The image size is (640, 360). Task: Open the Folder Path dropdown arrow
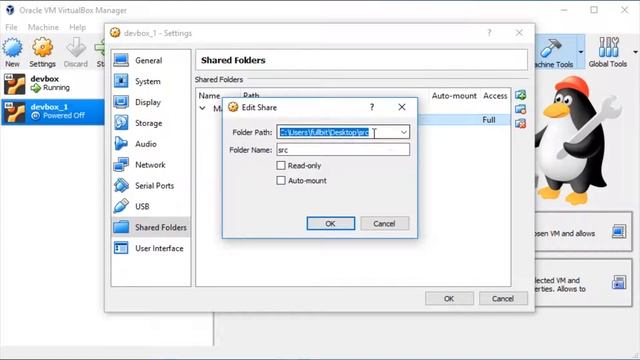pyautogui.click(x=403, y=132)
